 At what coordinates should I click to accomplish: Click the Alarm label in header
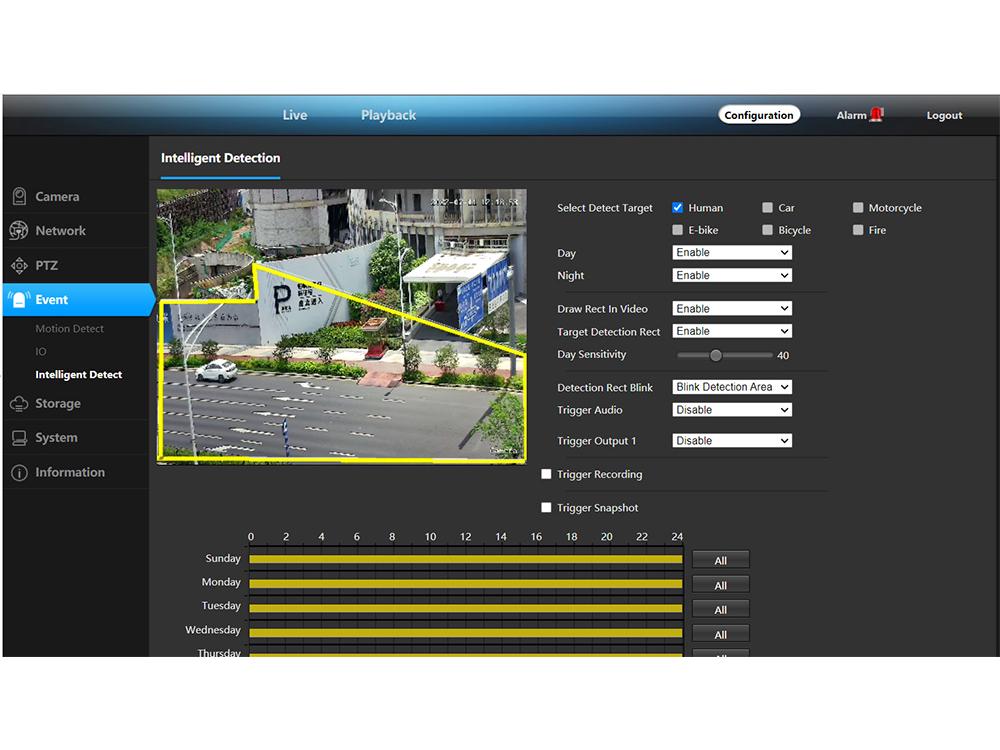coord(851,115)
